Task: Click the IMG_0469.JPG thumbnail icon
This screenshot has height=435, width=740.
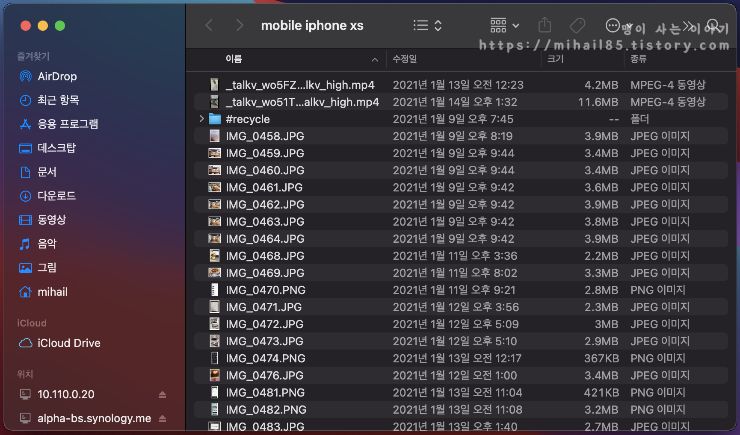Action: [215, 273]
